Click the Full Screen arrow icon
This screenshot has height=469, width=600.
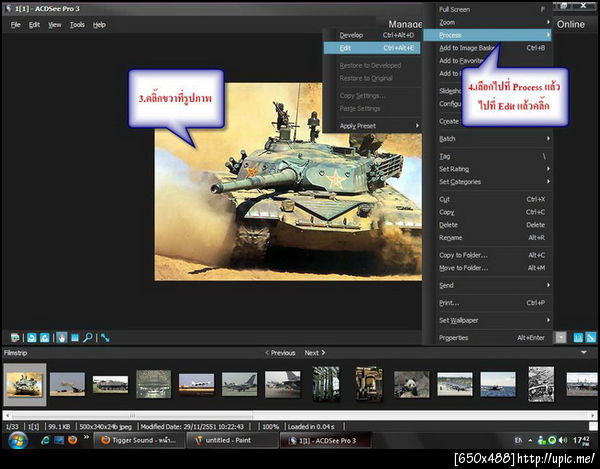pyautogui.click(x=105, y=338)
